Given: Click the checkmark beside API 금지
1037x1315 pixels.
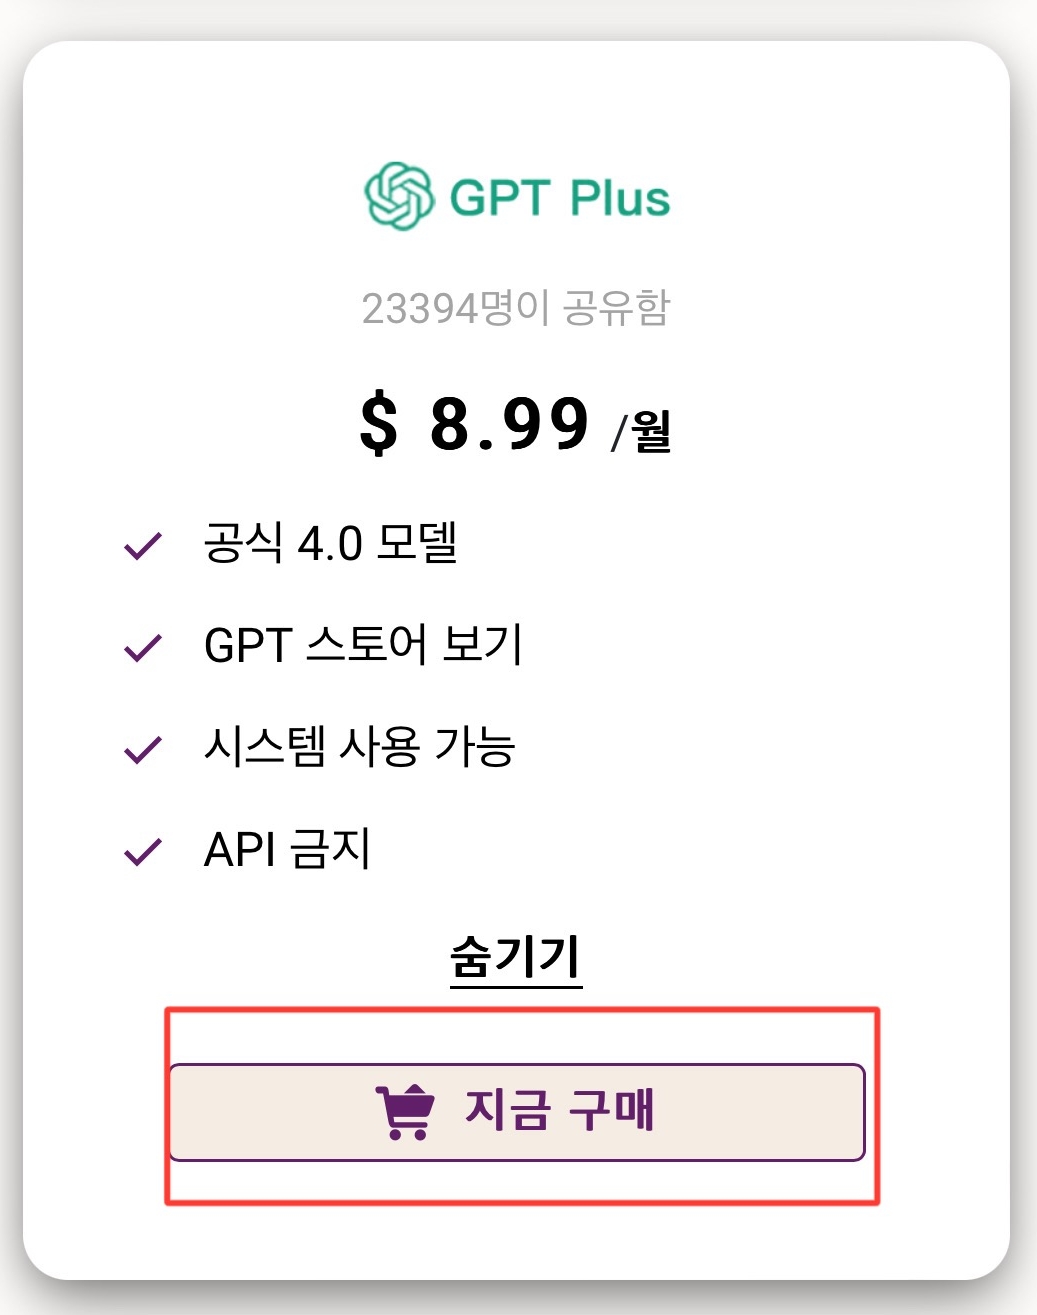Looking at the screenshot, I should pos(145,851).
